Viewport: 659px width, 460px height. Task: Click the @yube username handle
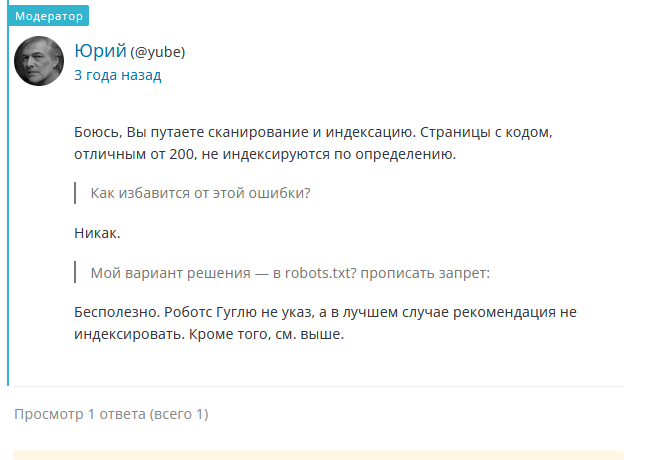click(157, 52)
